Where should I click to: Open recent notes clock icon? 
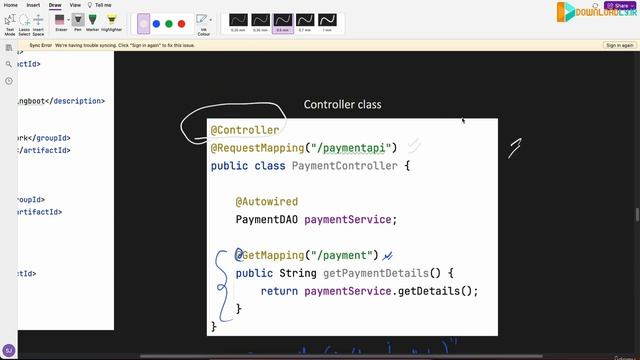pos(9,81)
